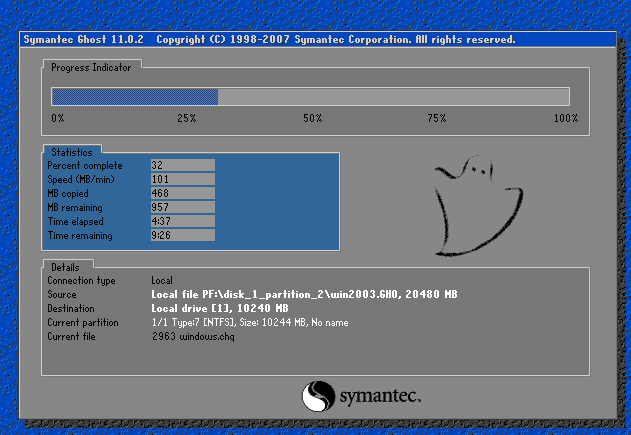Click the Statistics group label
The width and height of the screenshot is (631, 435).
coord(71,151)
